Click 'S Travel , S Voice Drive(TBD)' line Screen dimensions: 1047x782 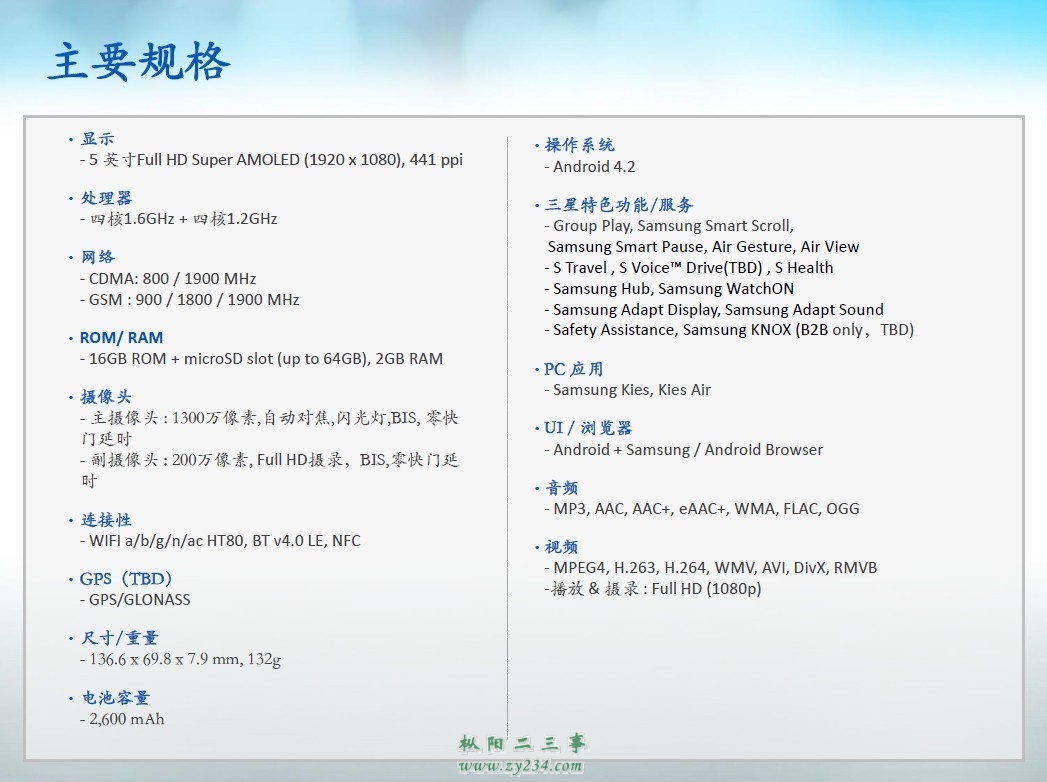tap(688, 268)
